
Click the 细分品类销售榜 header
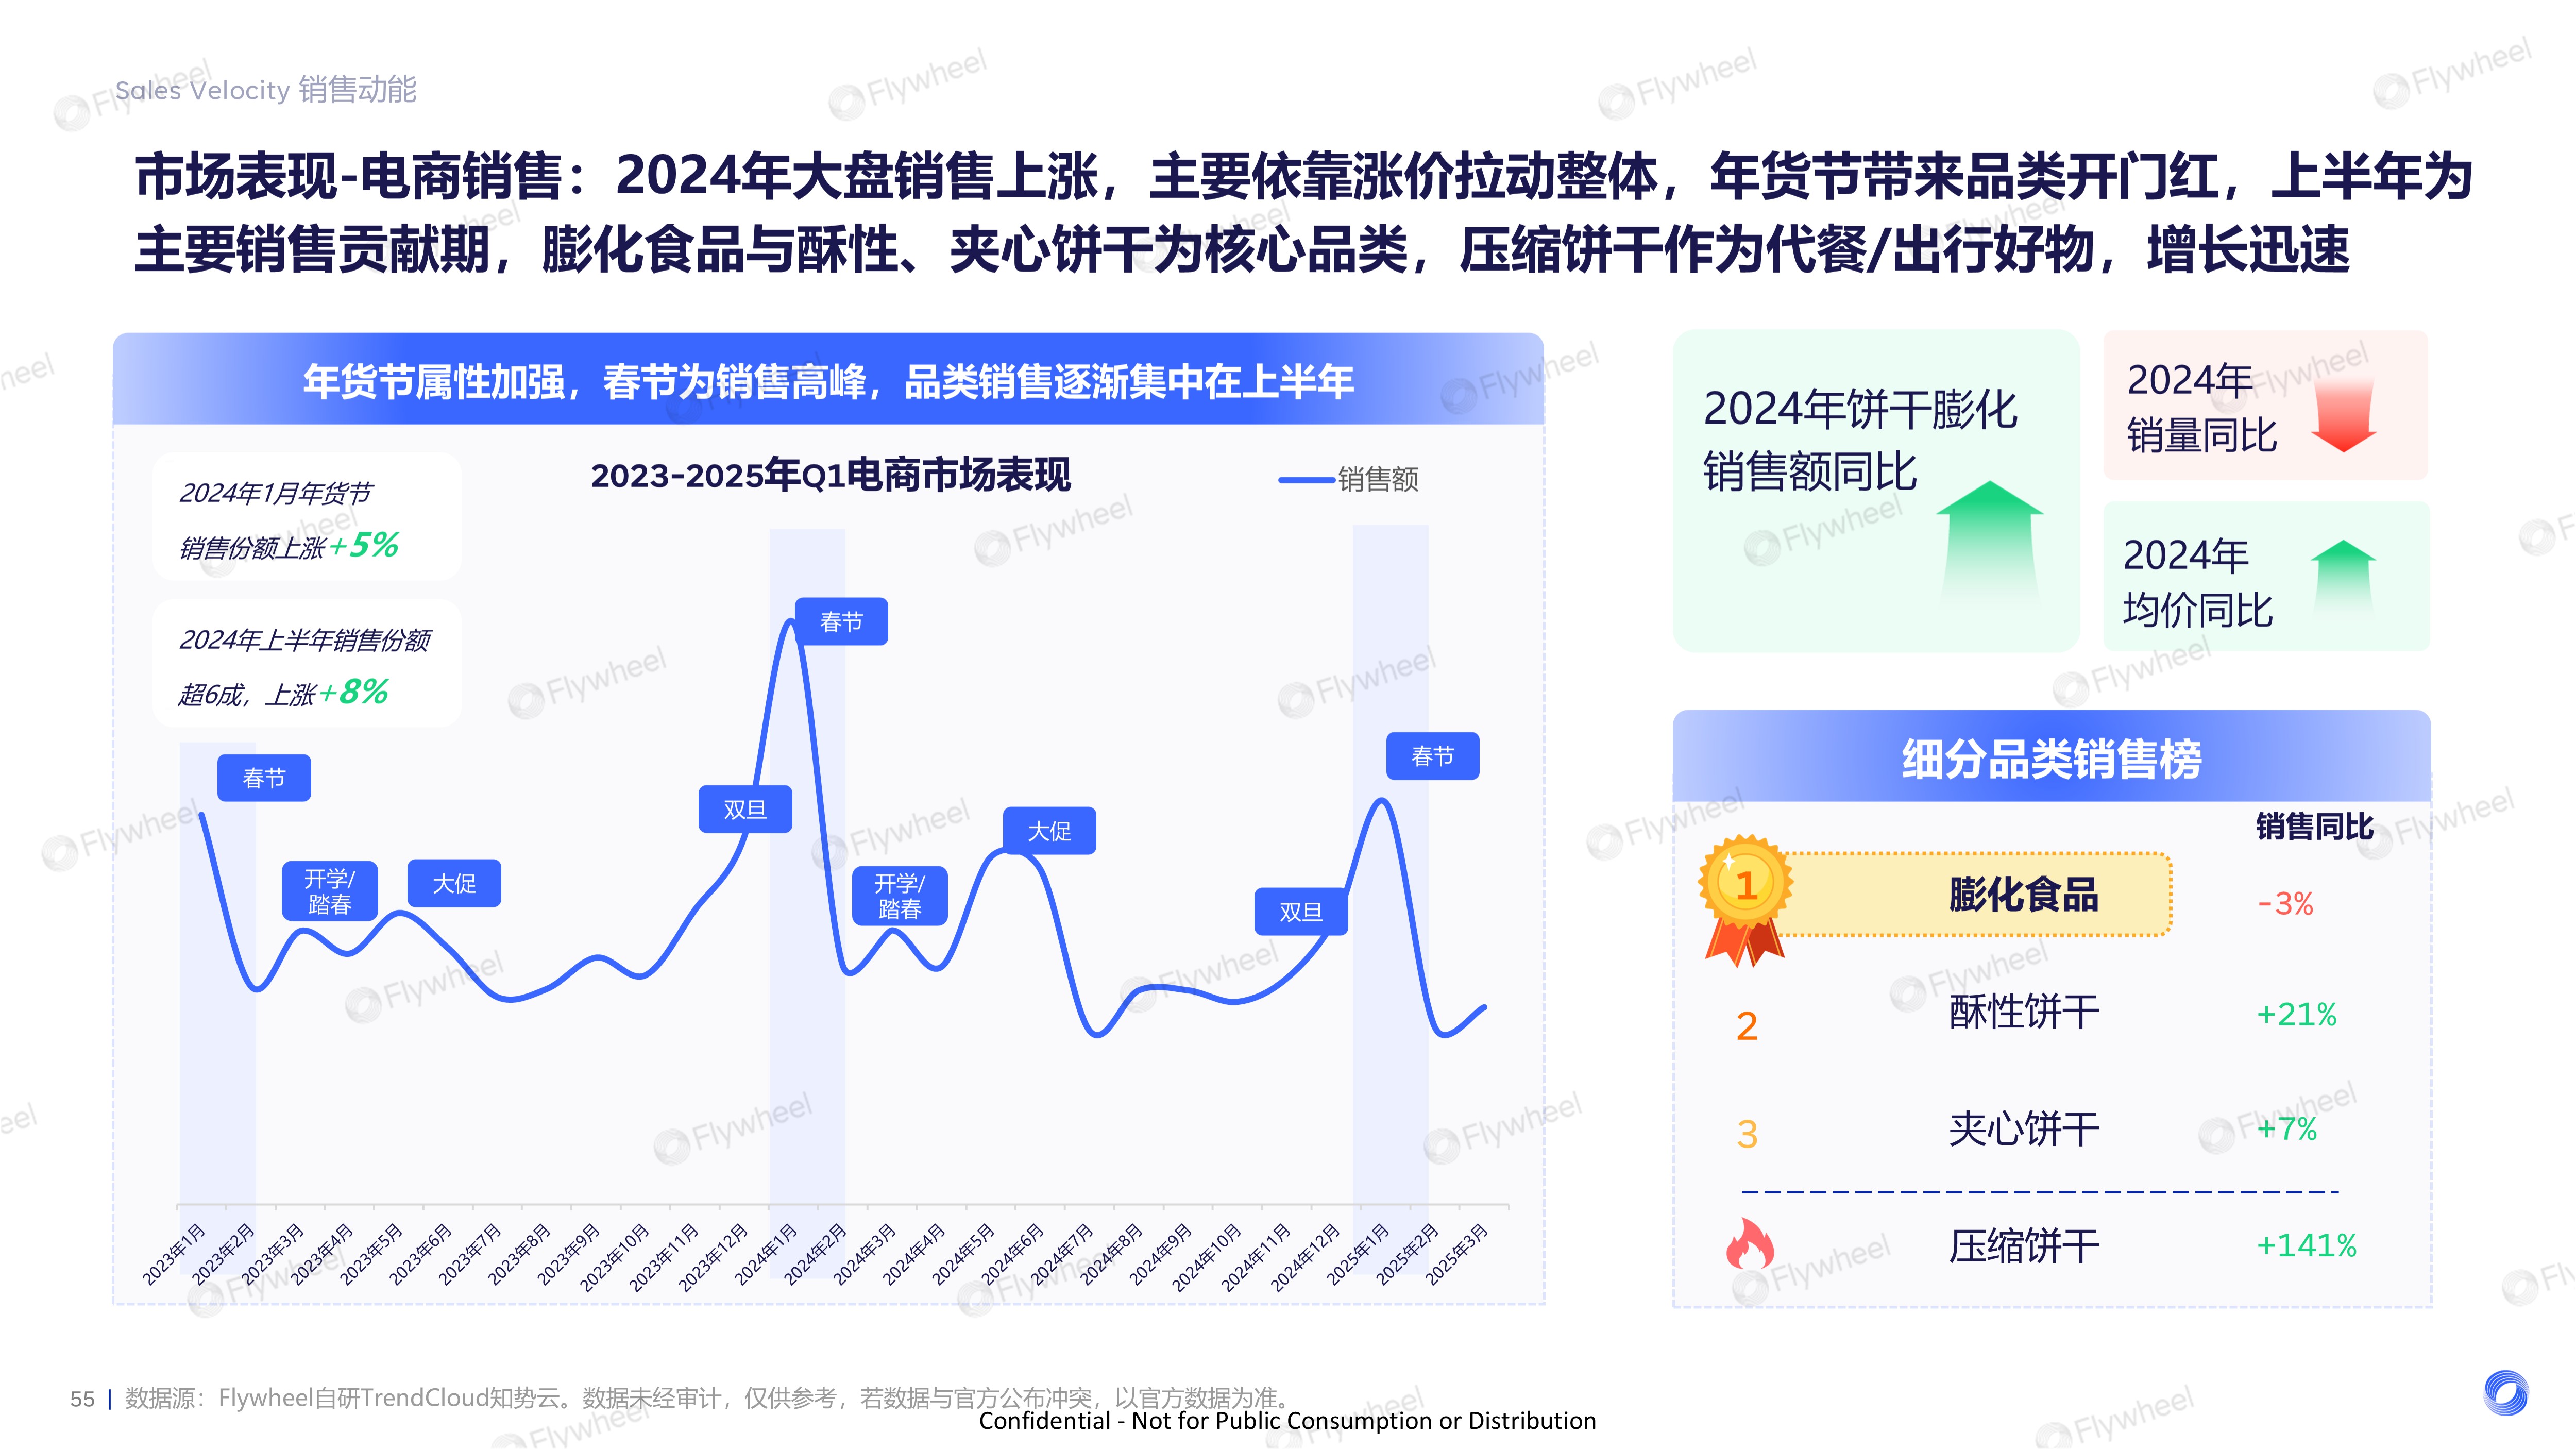tap(2051, 758)
